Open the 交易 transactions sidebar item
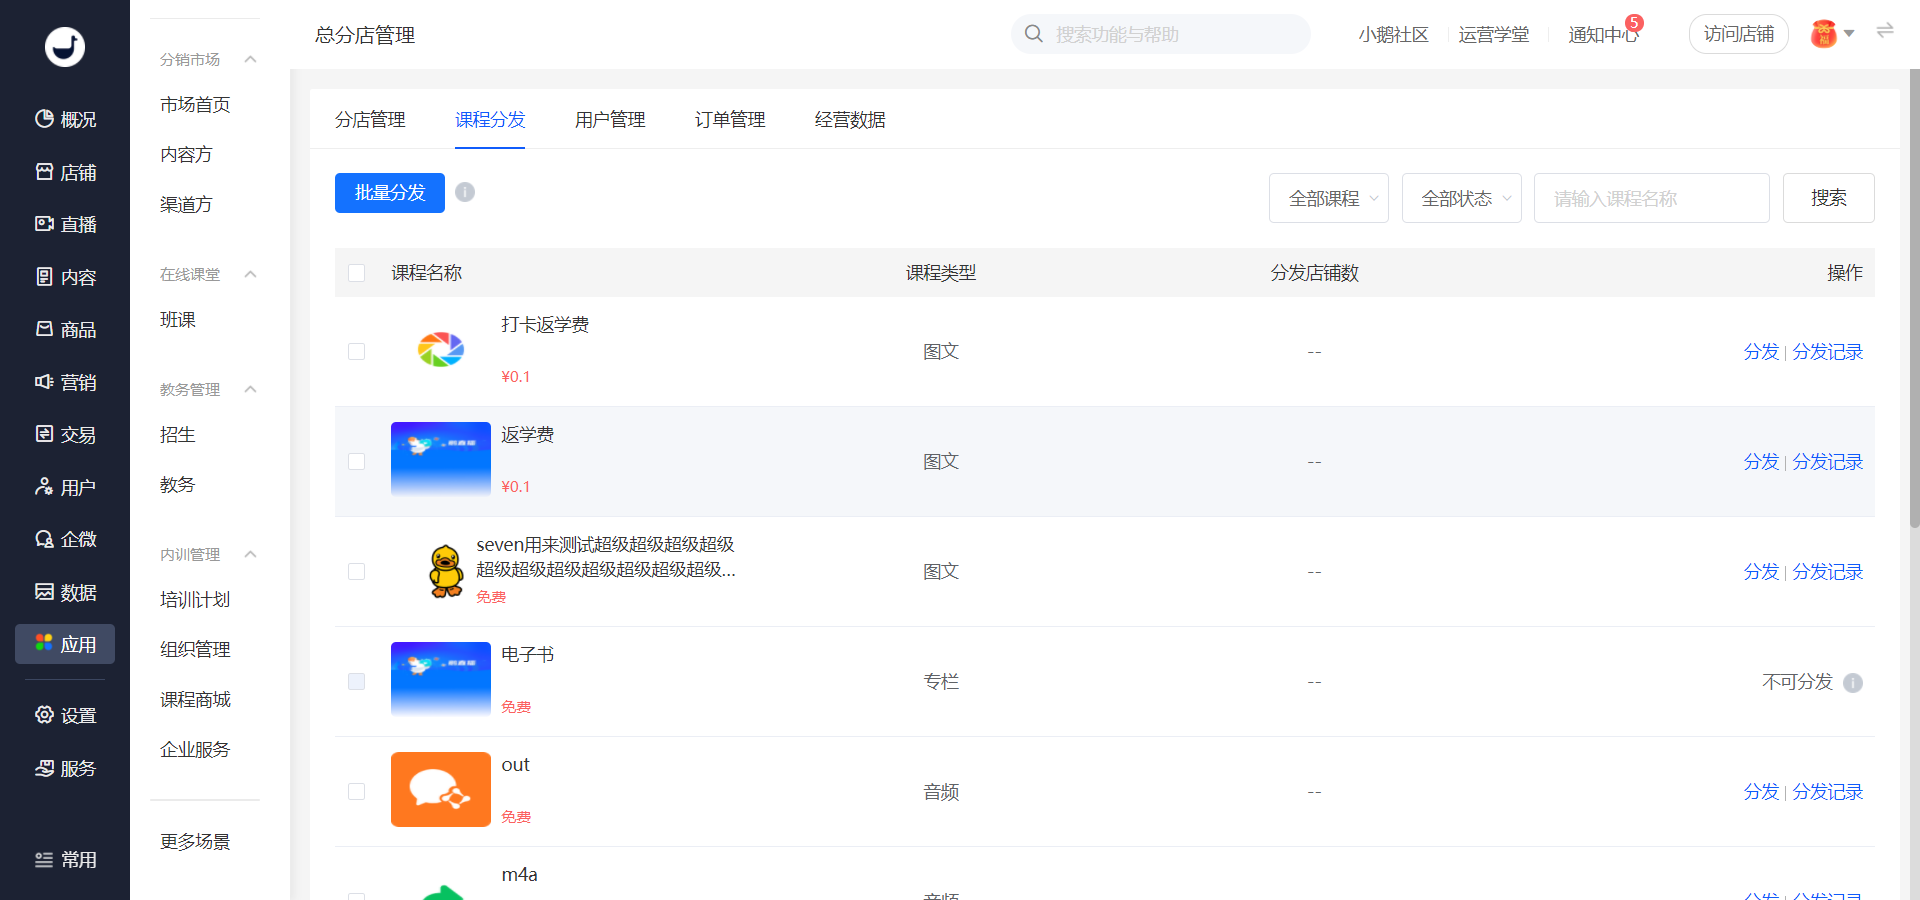This screenshot has width=1920, height=900. pyautogui.click(x=65, y=434)
